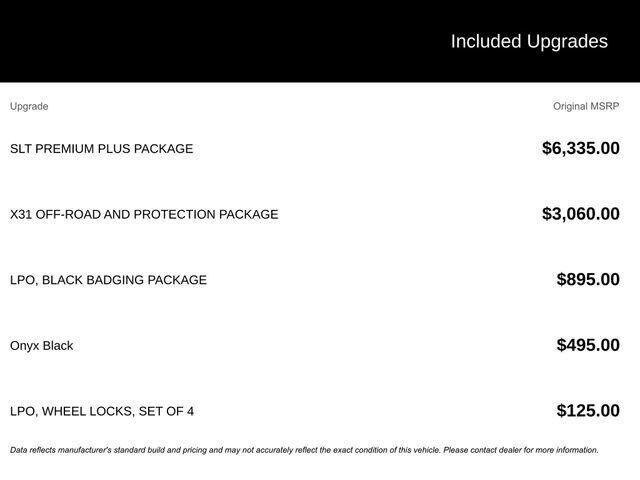Click the "X31" code in the off-road row

[21, 214]
